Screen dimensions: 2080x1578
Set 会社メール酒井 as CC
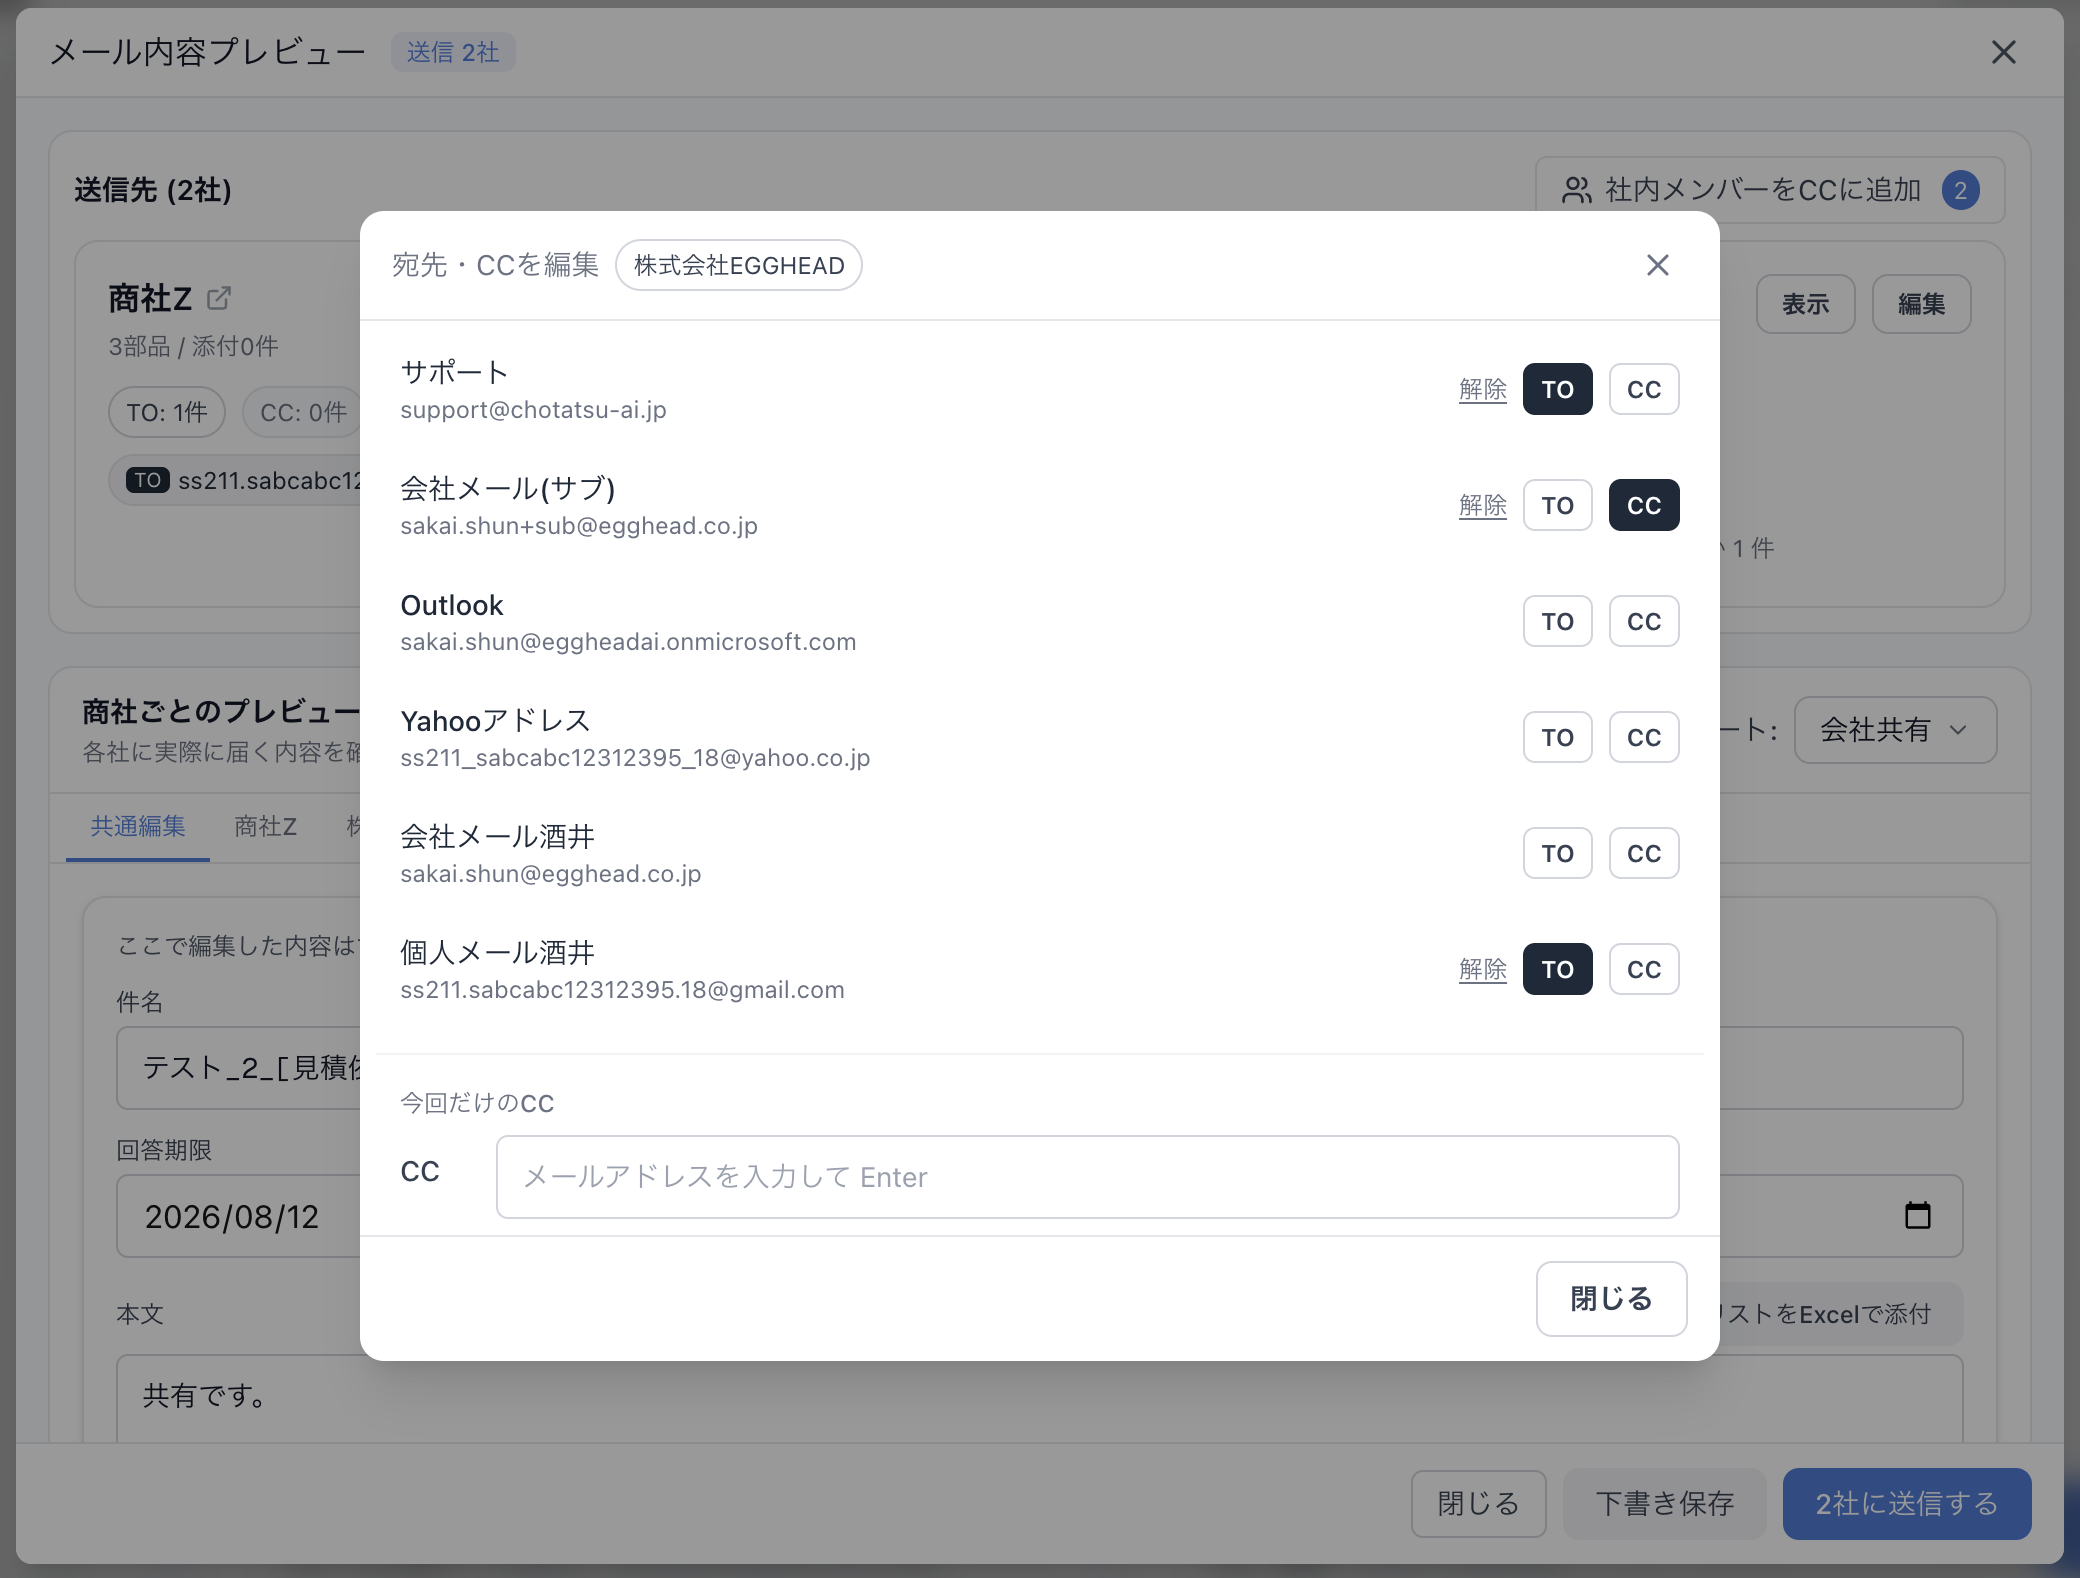coord(1643,853)
